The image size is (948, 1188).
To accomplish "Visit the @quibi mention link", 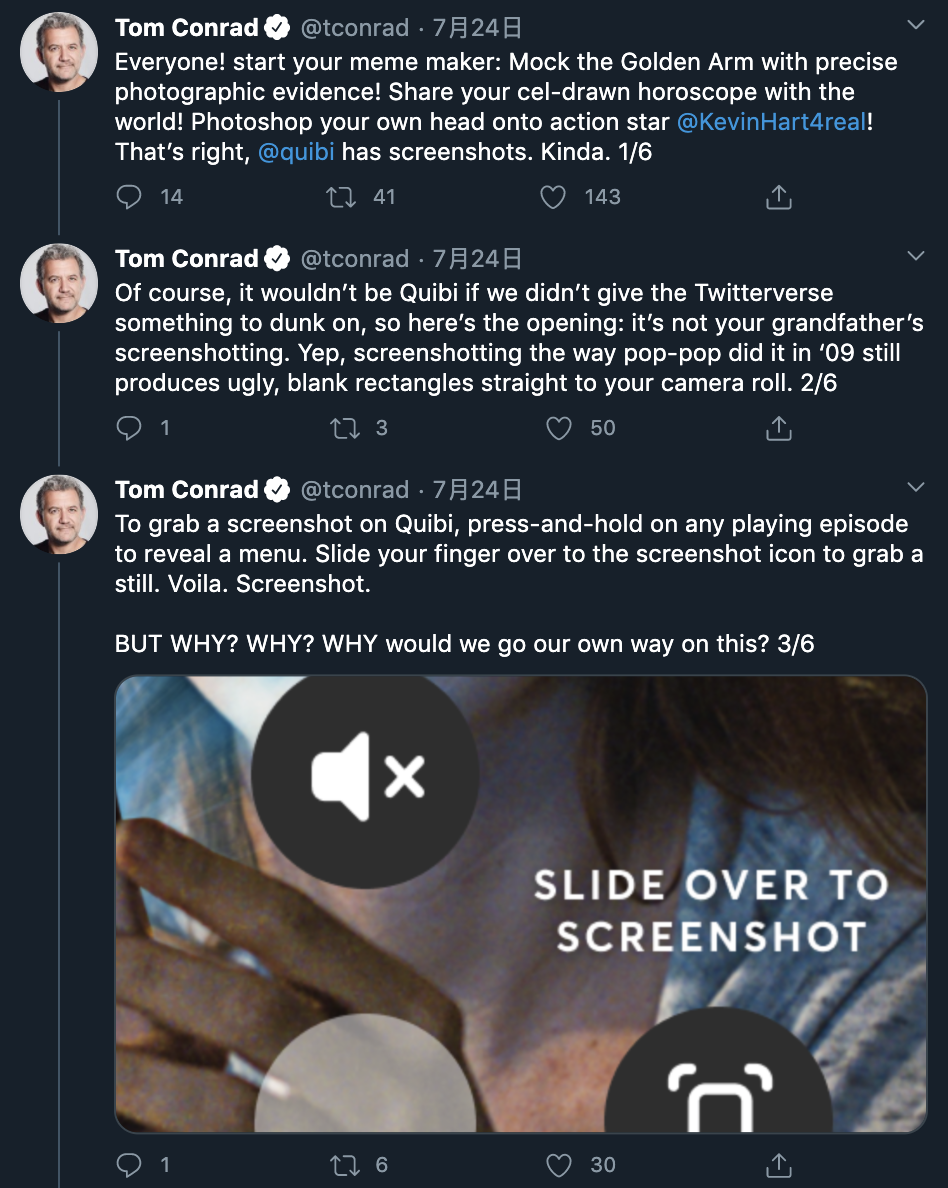I will 297,154.
